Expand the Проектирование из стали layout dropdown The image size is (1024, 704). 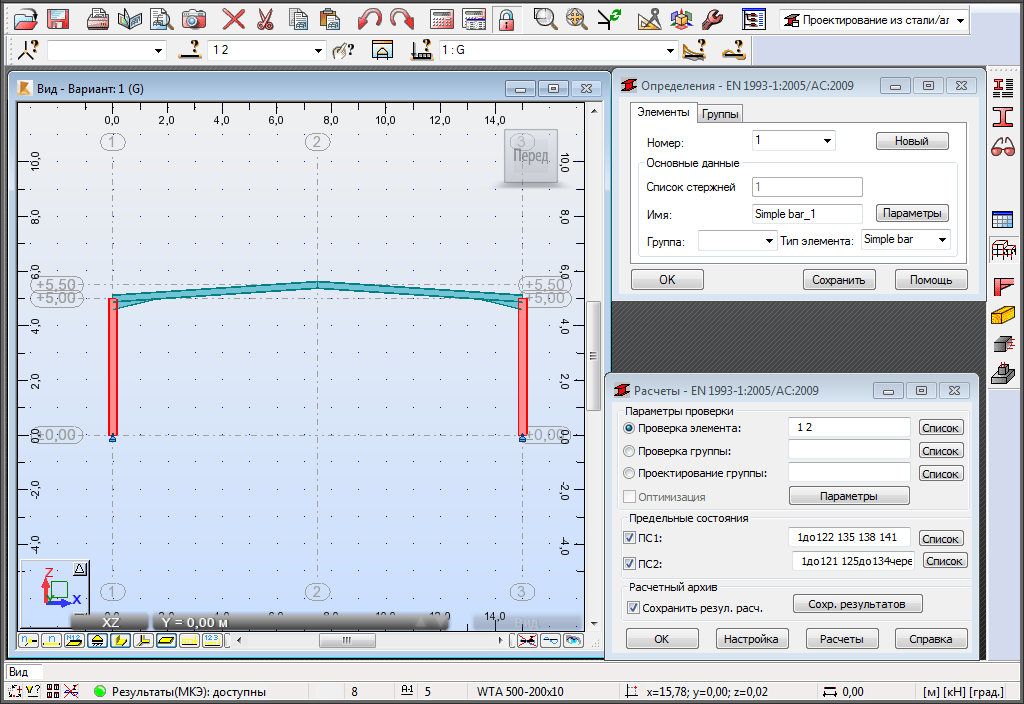click(x=960, y=20)
